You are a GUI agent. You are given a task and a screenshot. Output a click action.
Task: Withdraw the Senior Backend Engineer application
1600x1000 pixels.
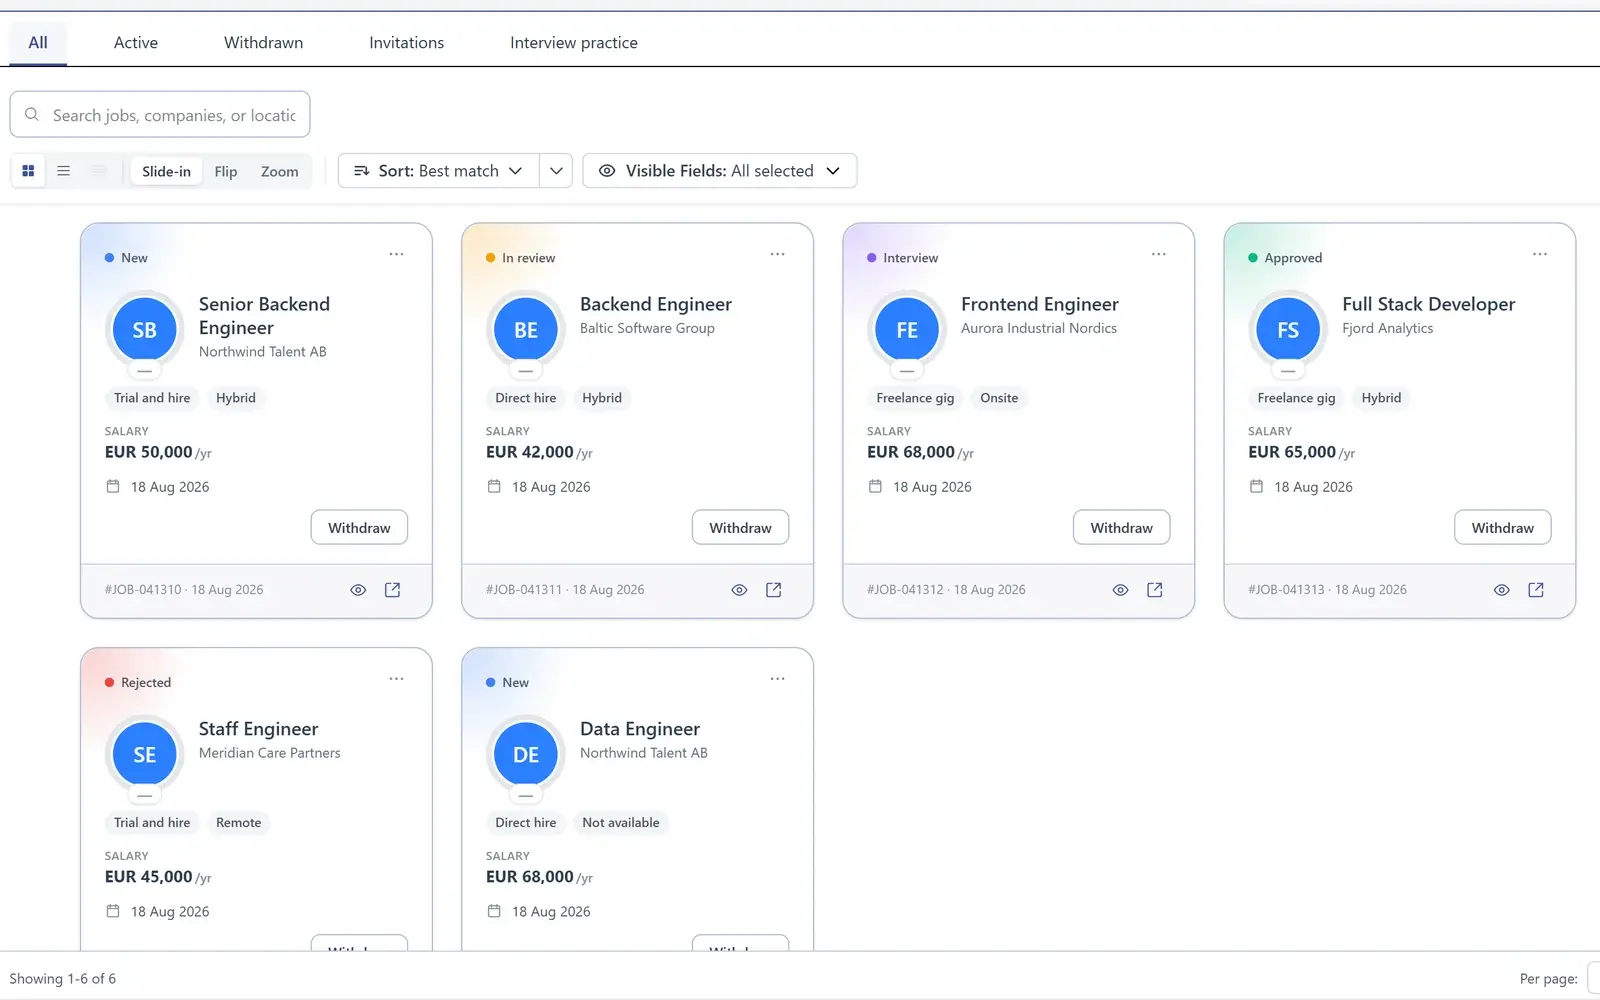359,528
